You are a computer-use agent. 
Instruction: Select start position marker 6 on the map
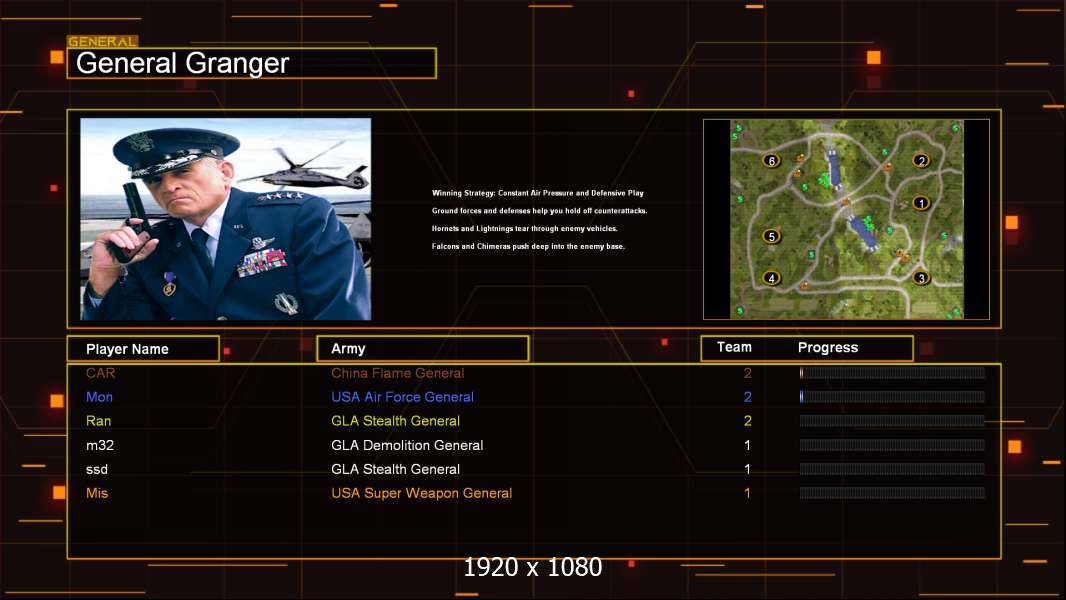point(771,160)
